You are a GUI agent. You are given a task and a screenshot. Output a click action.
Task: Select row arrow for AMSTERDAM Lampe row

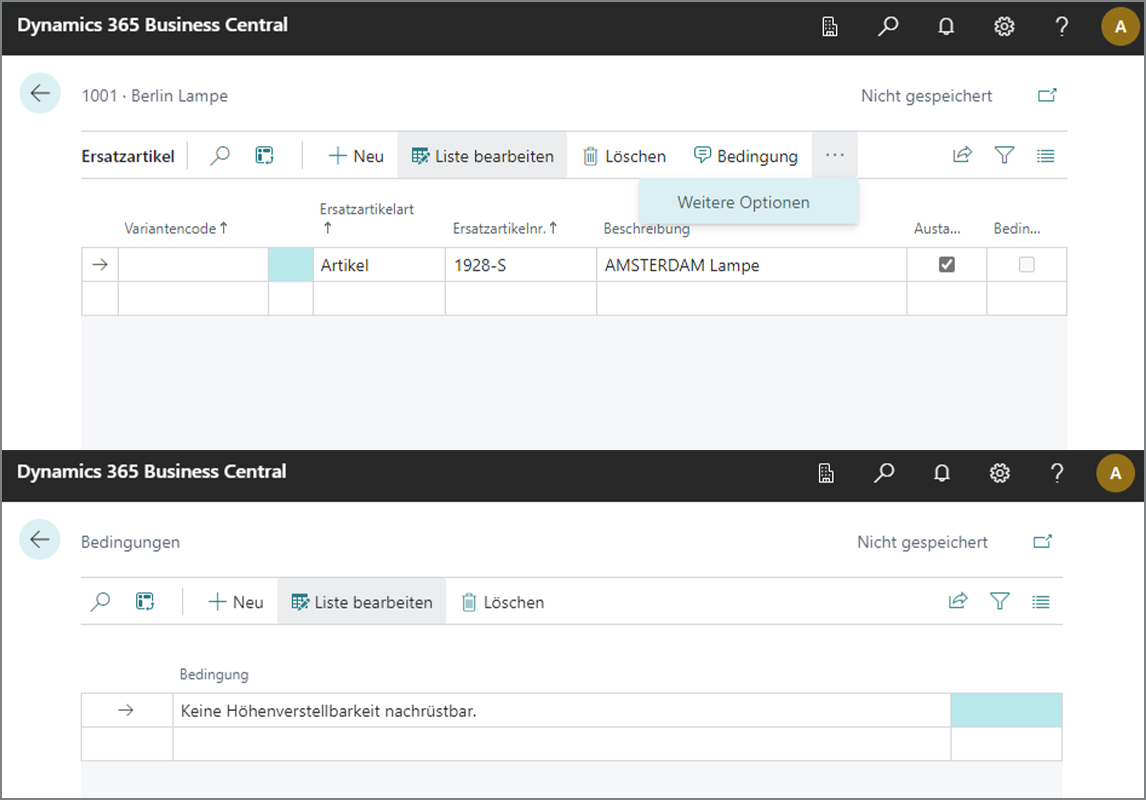point(100,264)
